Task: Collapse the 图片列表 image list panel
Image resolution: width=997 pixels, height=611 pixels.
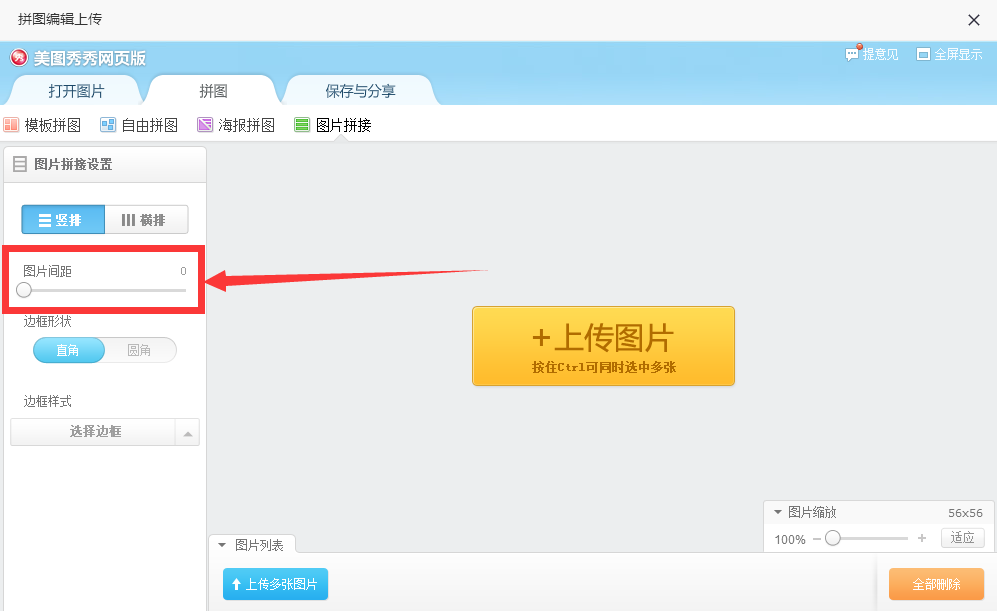Action: (223, 545)
